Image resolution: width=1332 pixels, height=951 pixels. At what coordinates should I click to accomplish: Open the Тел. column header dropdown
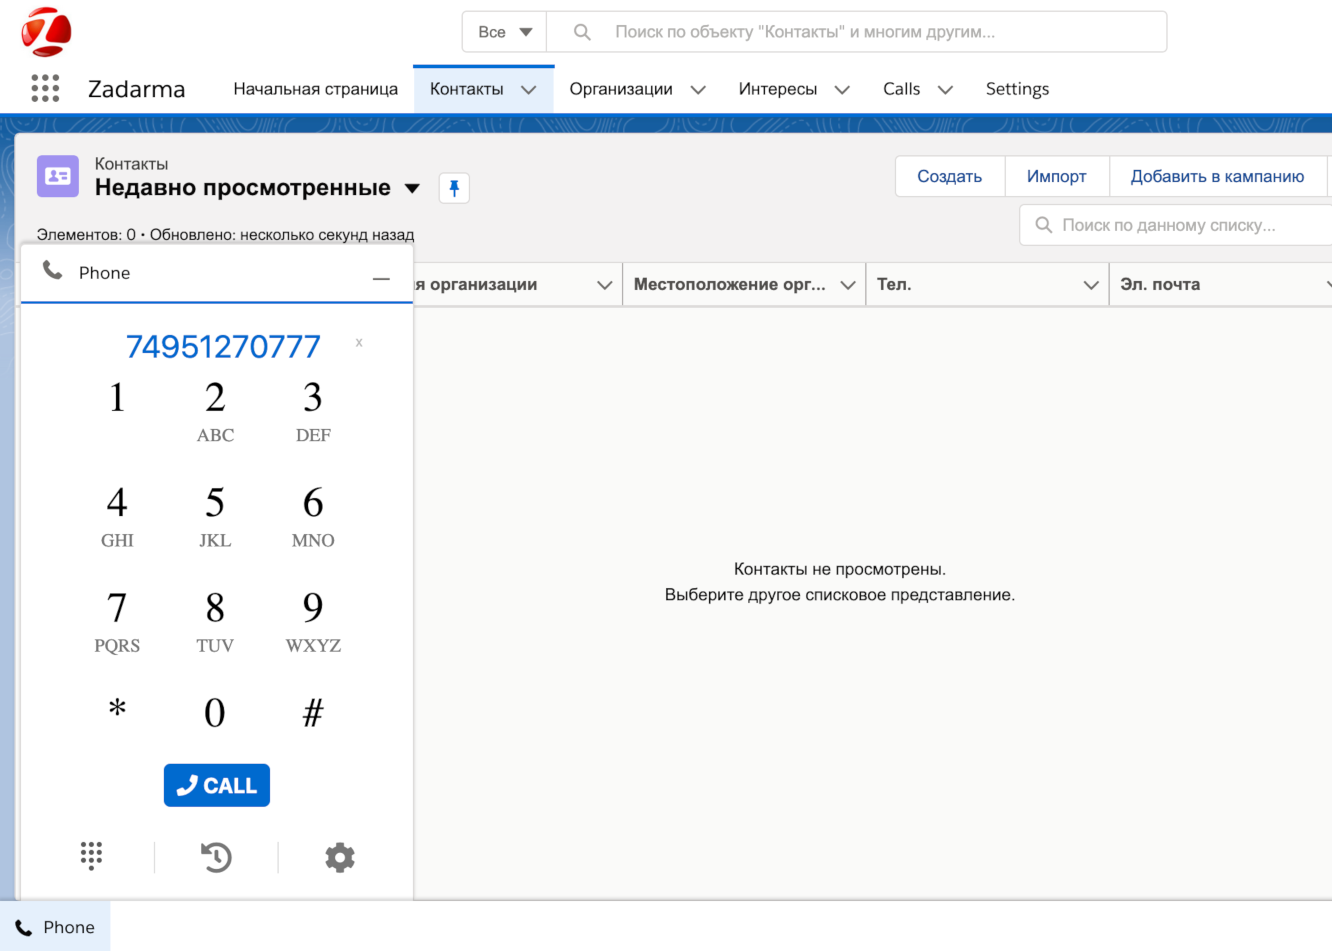click(x=1092, y=284)
